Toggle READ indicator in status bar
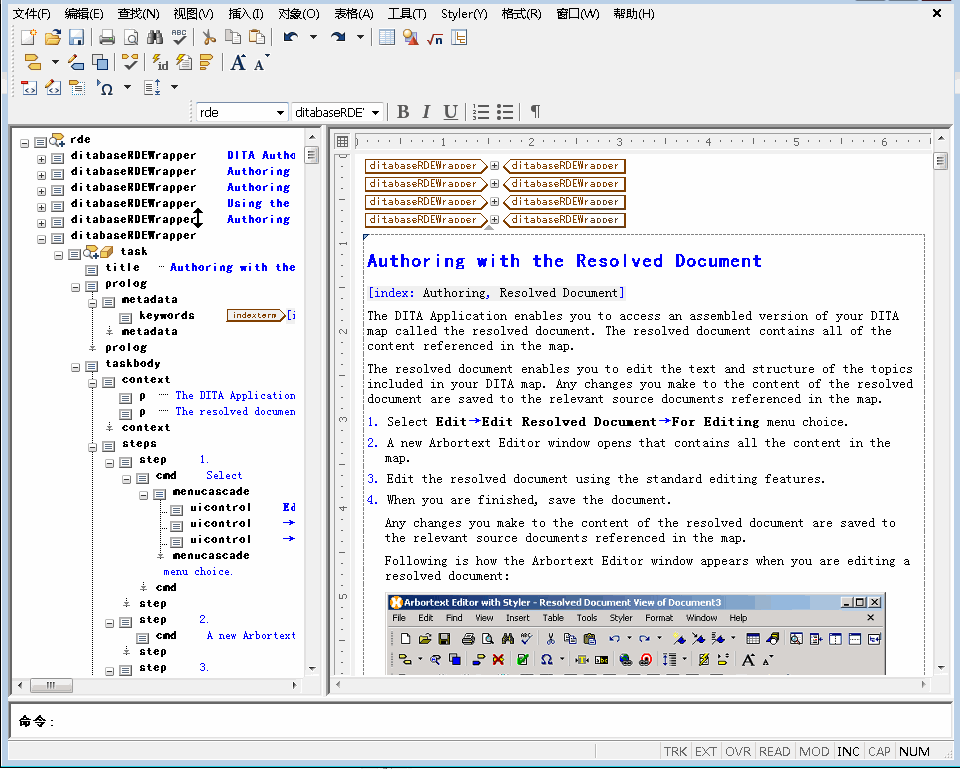The height and width of the screenshot is (769, 960). (x=774, y=751)
